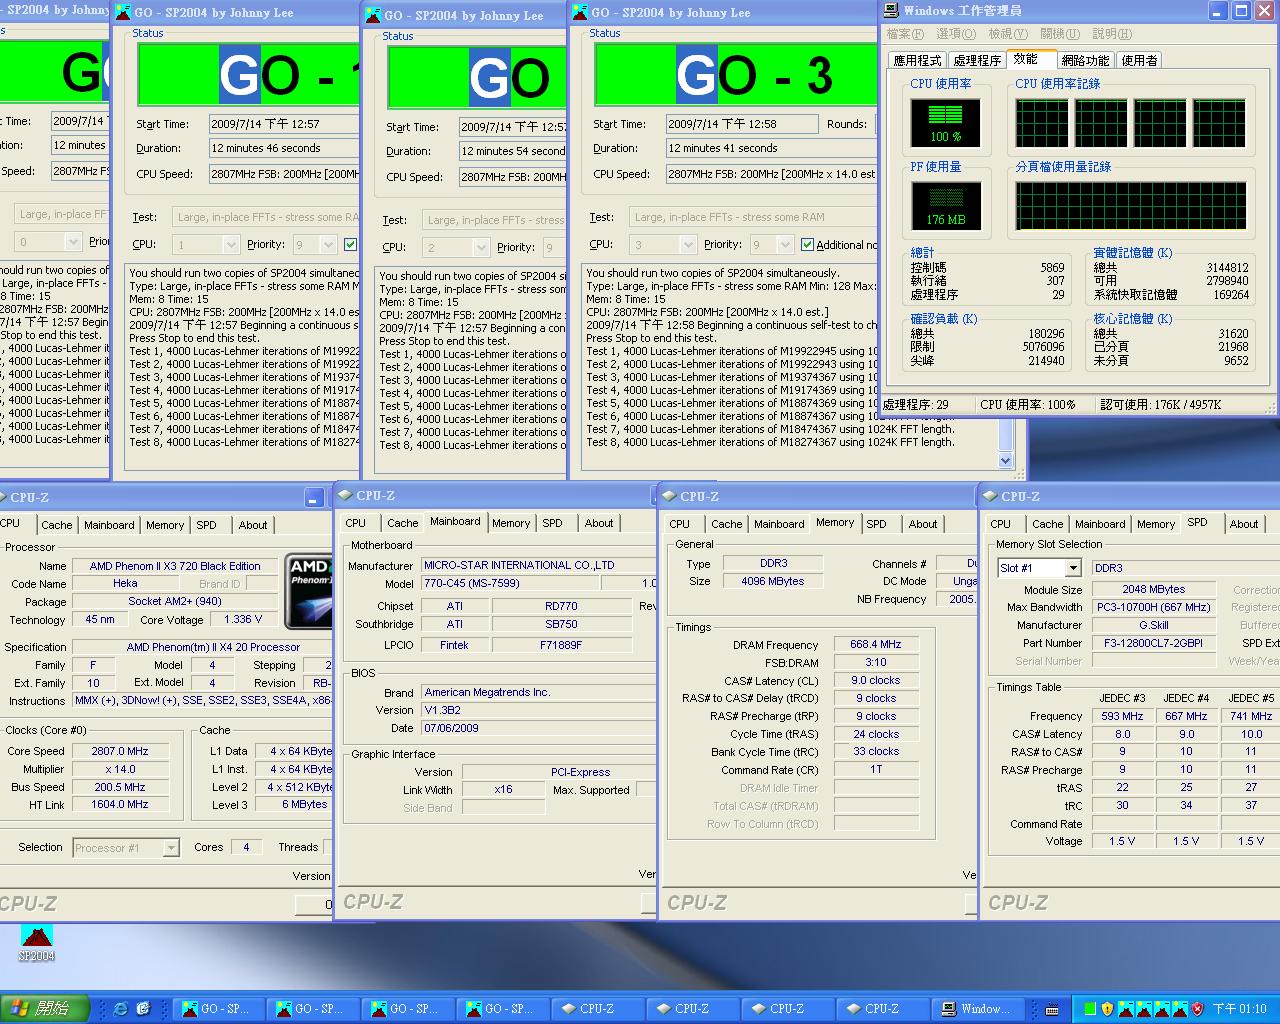This screenshot has width=1280, height=1024.
Task: Click the Windows Task Manager title bar icon
Action: coord(891,10)
